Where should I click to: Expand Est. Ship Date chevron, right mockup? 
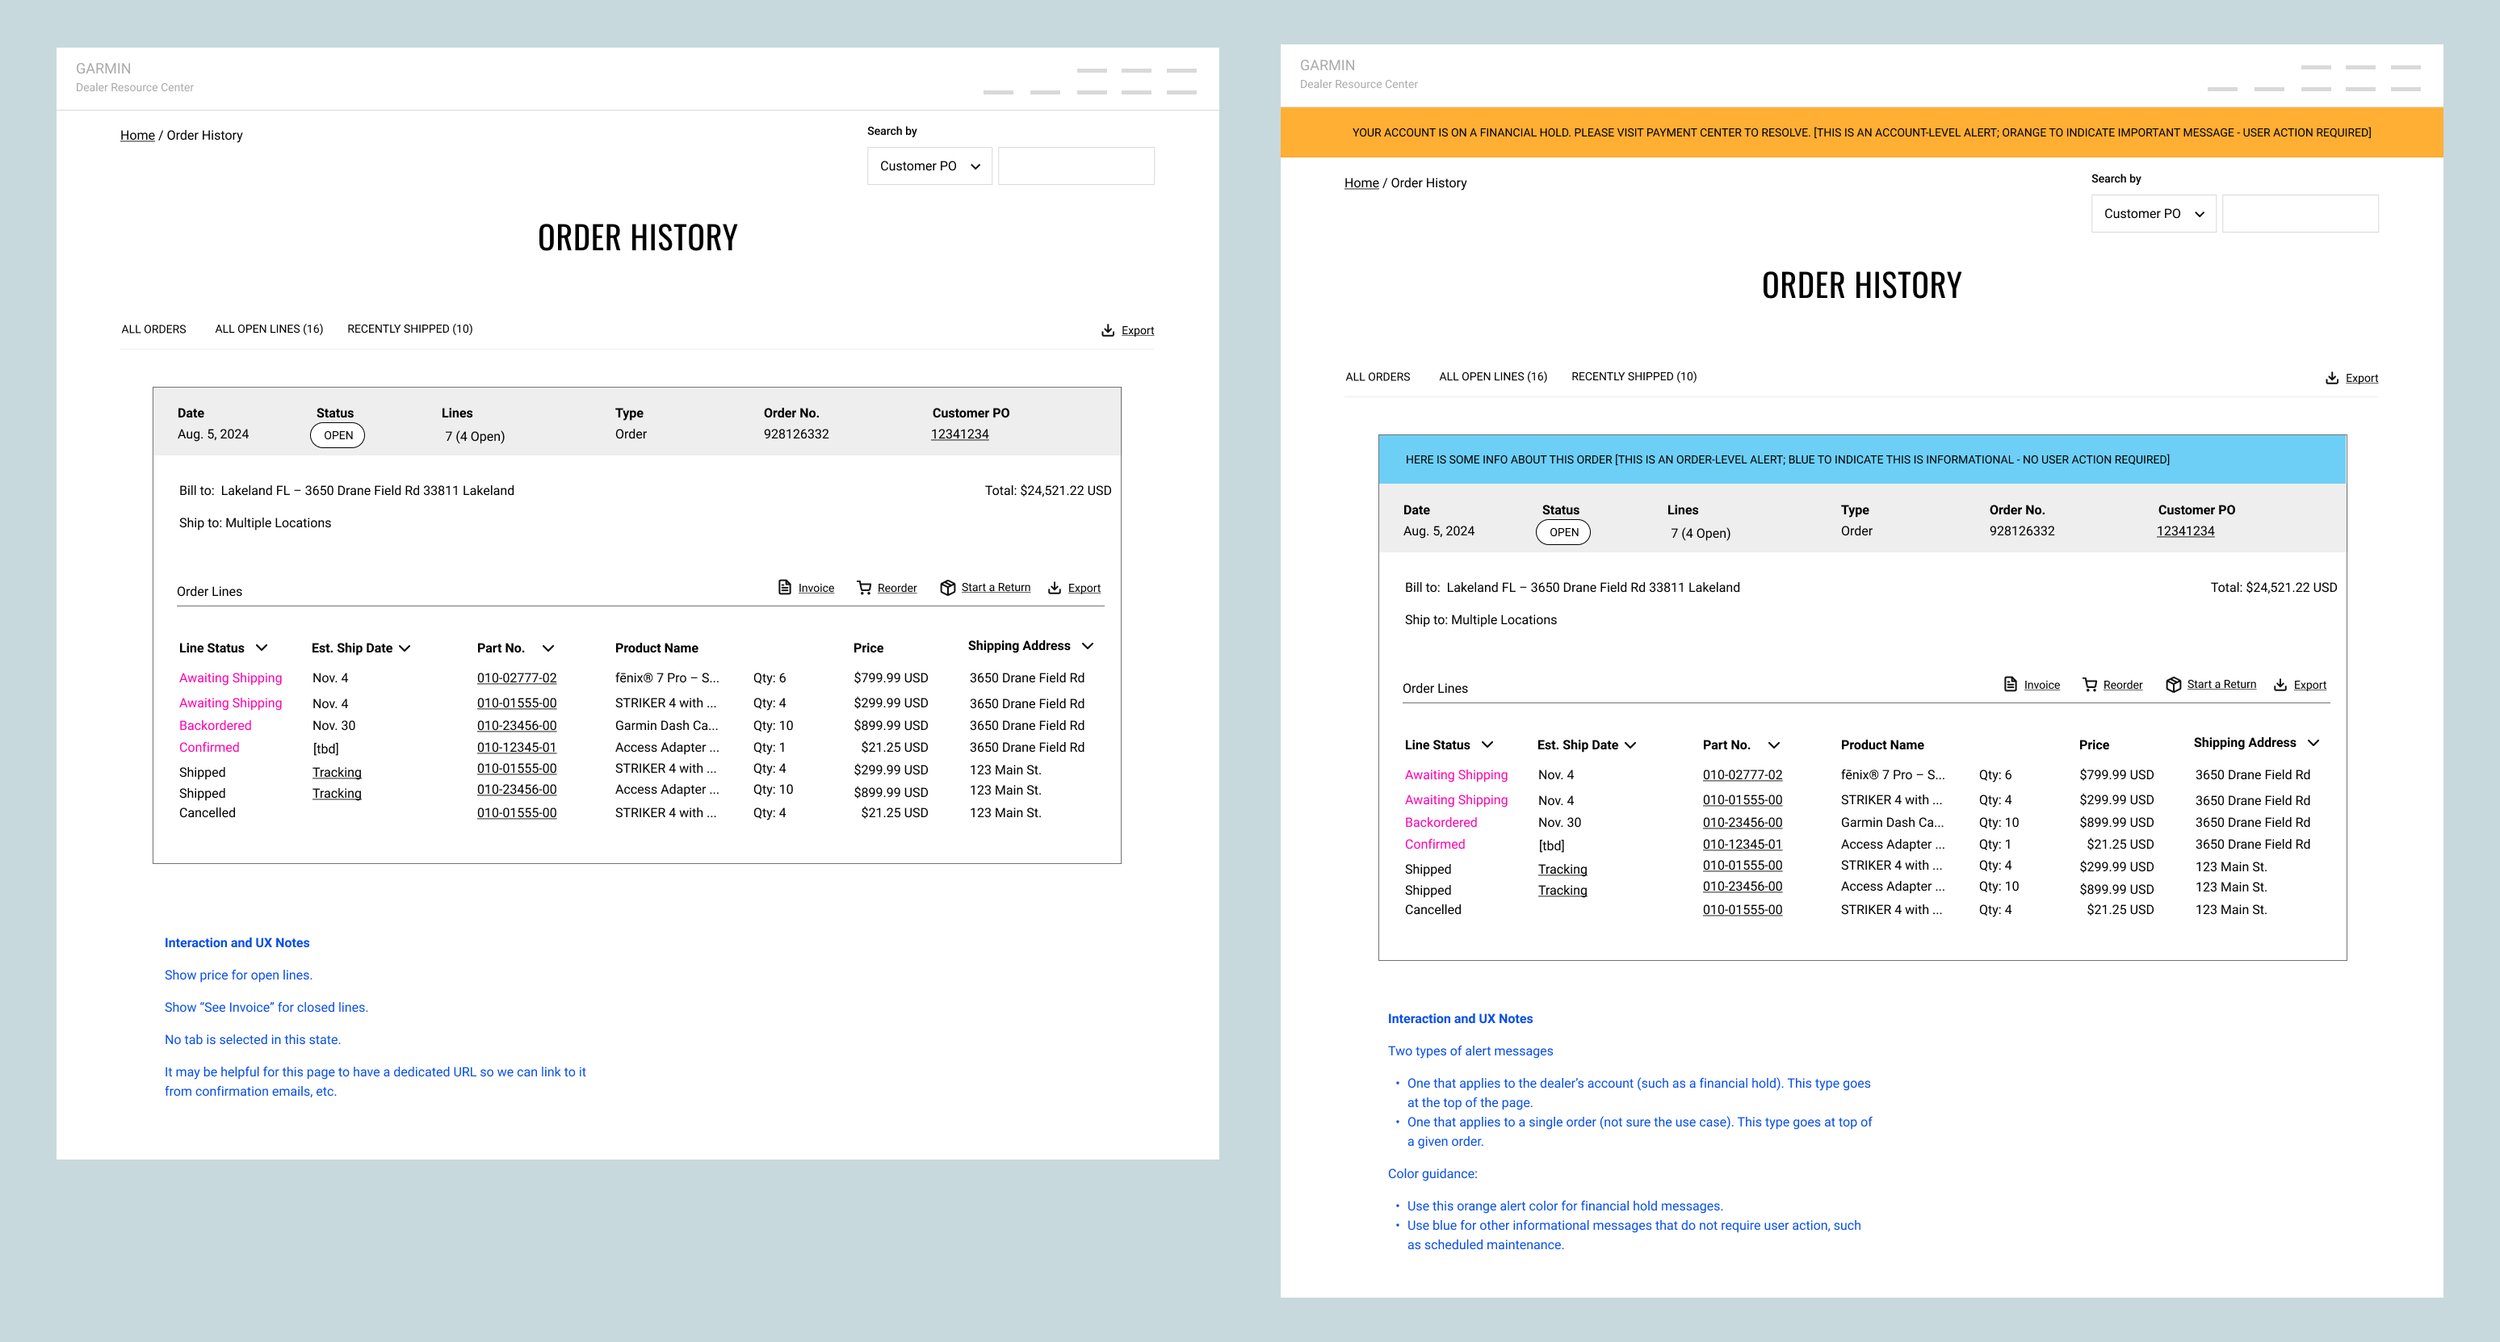click(x=1630, y=745)
